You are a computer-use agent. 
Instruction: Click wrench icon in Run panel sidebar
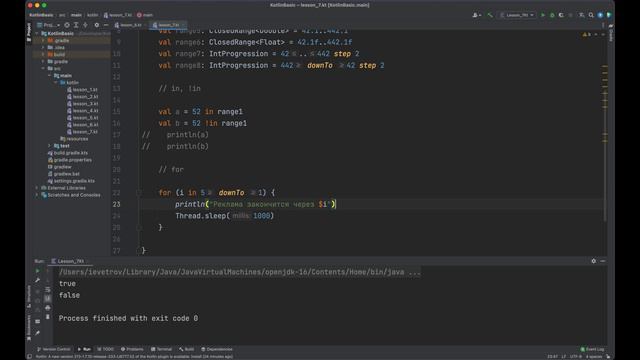click(x=38, y=280)
